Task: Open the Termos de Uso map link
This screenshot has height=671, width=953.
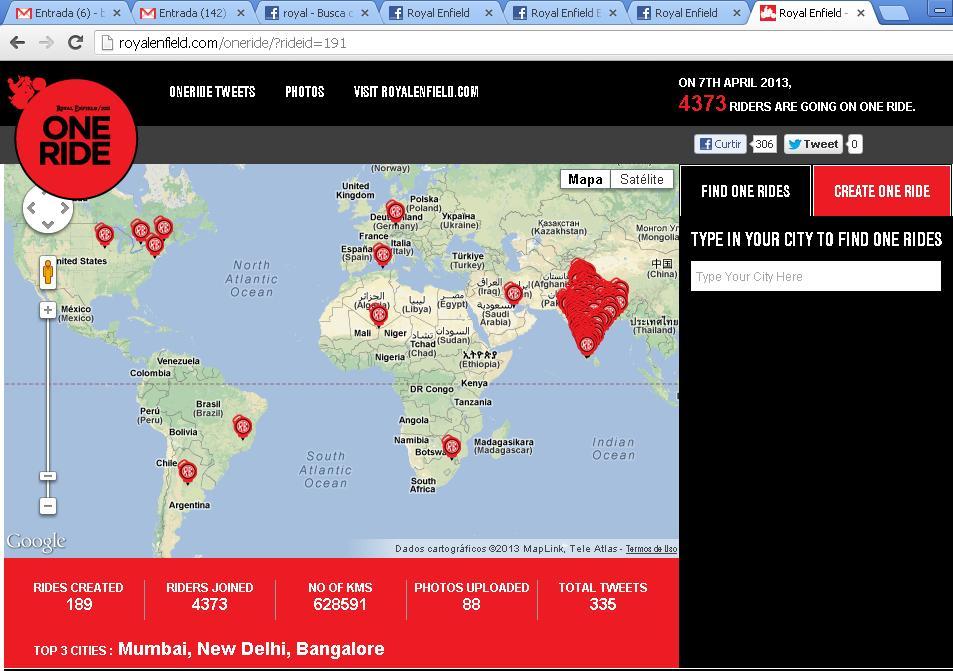Action: click(652, 549)
